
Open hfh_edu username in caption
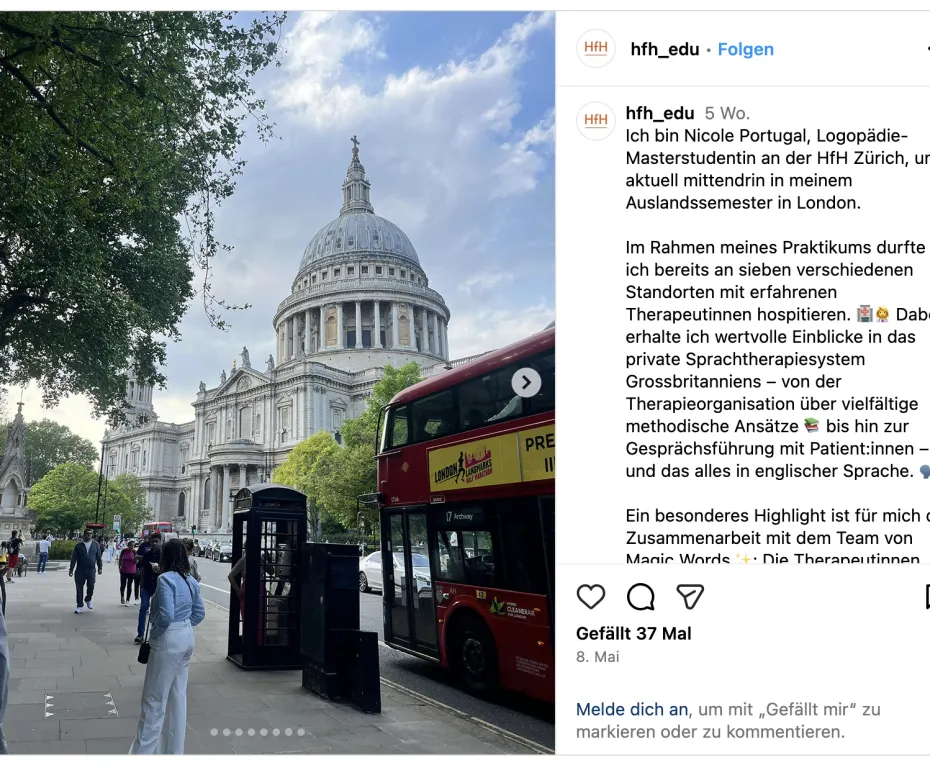[660, 113]
